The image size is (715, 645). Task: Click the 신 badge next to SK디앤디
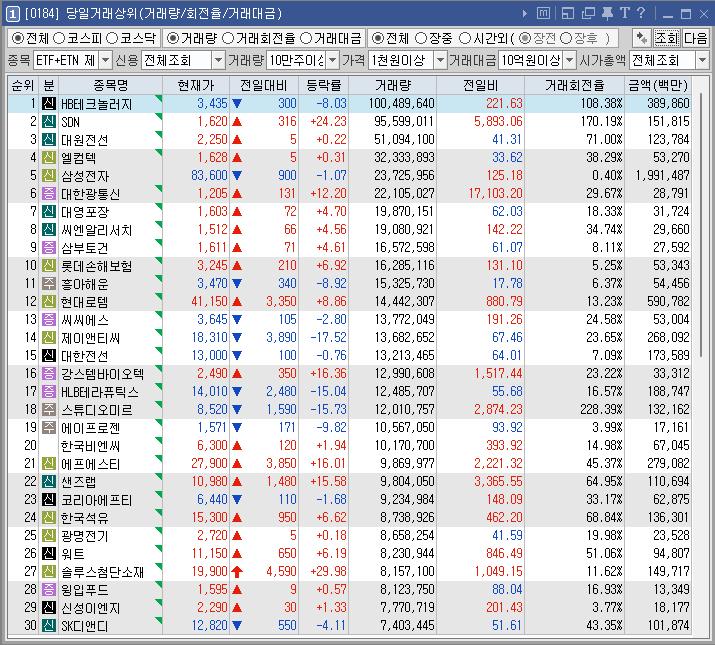tap(49, 625)
